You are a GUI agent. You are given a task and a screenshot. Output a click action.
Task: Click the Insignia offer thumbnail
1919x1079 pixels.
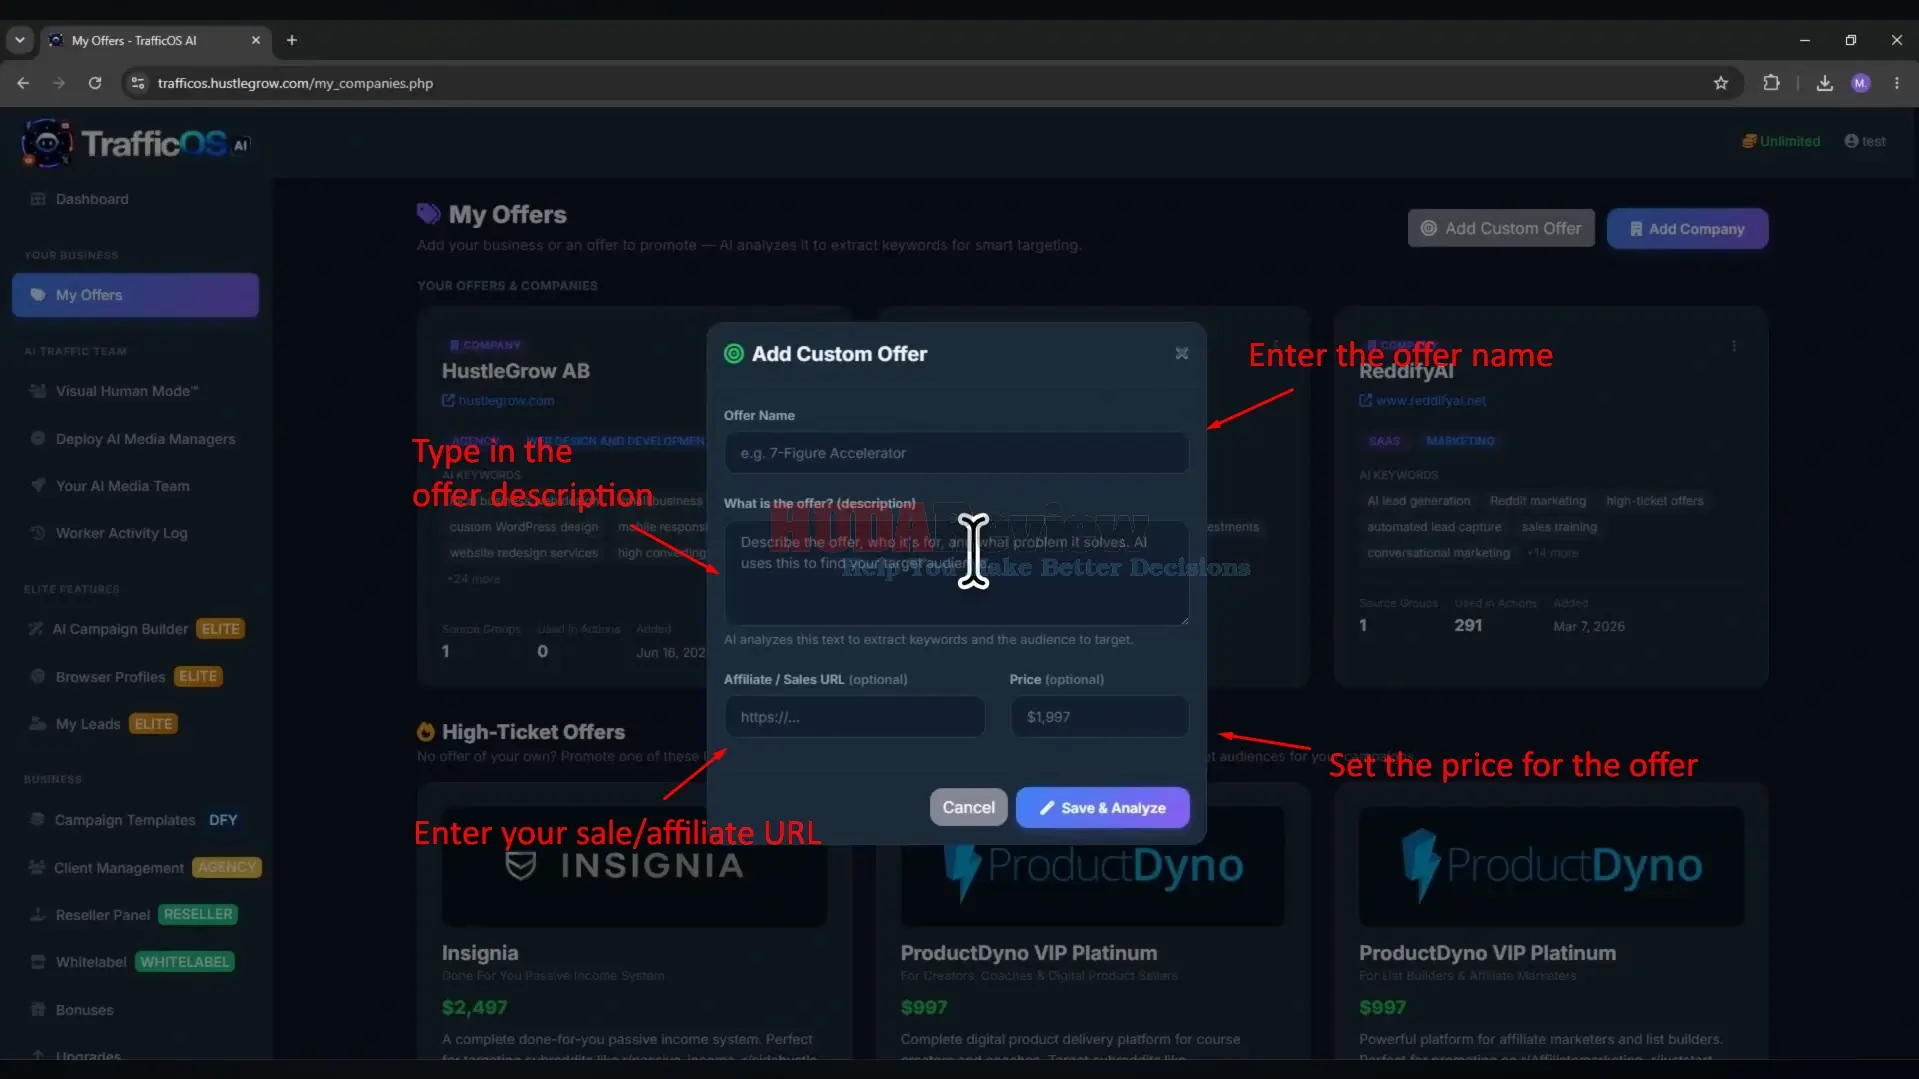pos(634,866)
